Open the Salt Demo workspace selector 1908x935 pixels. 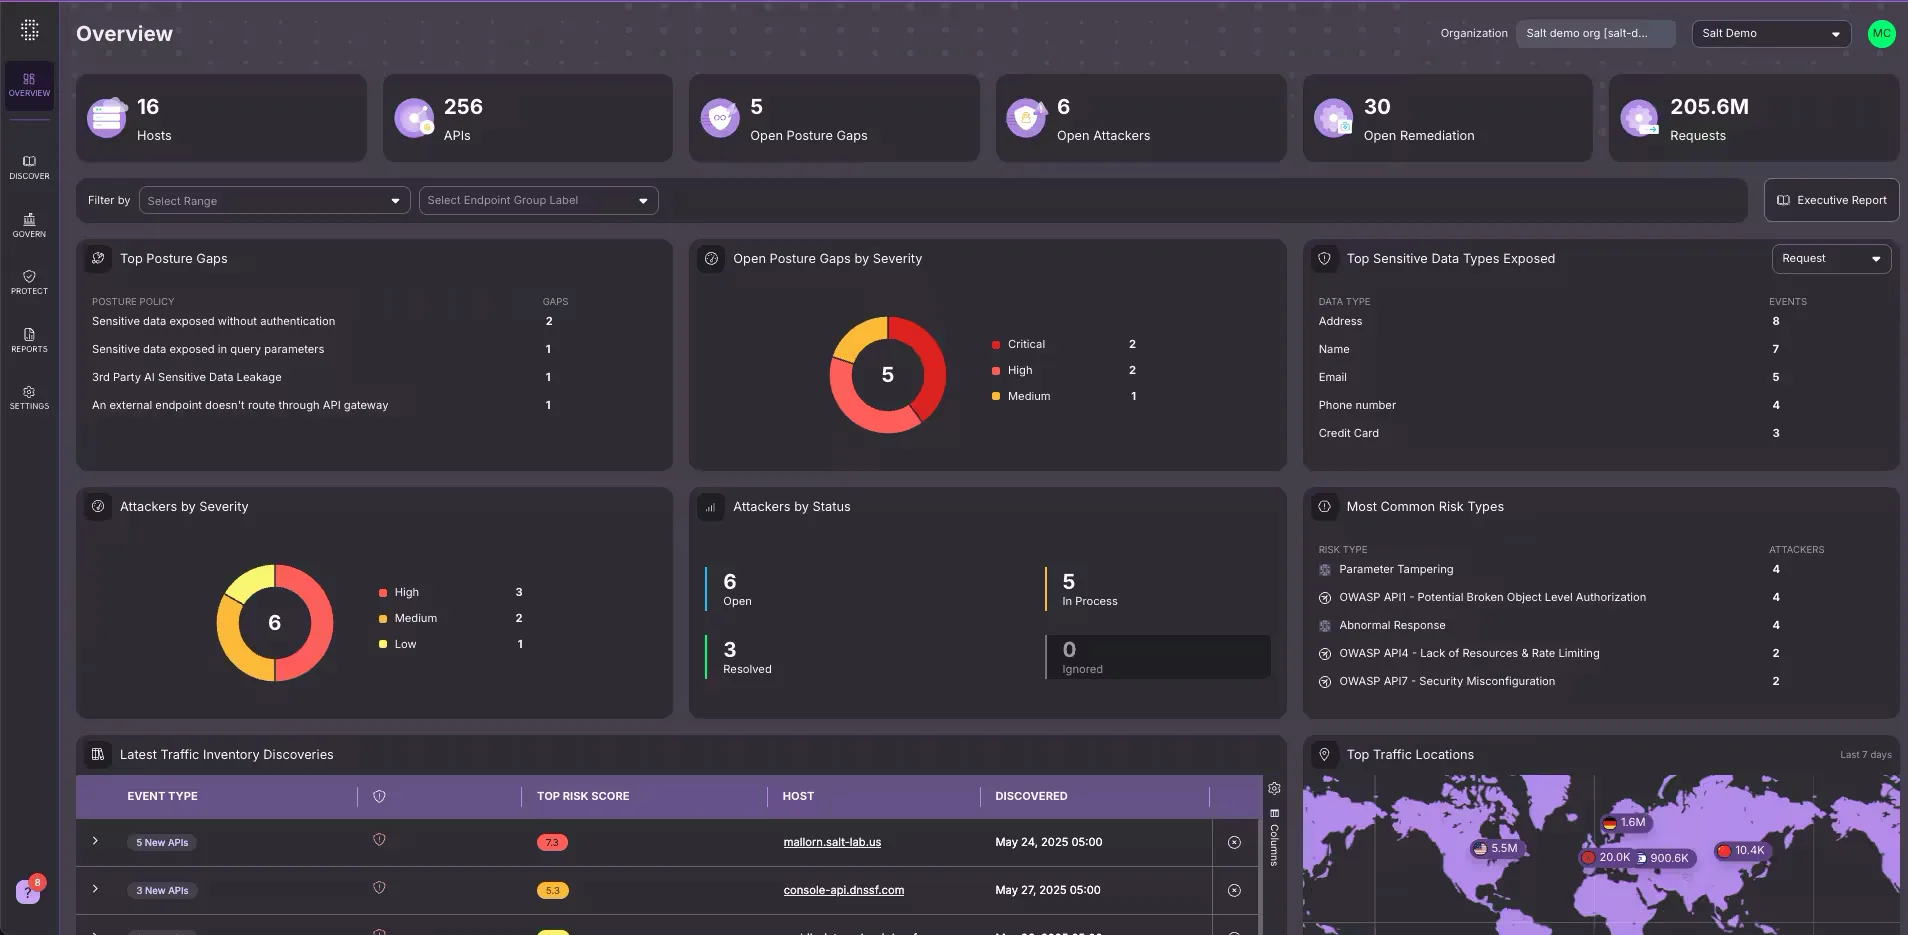1770,33
